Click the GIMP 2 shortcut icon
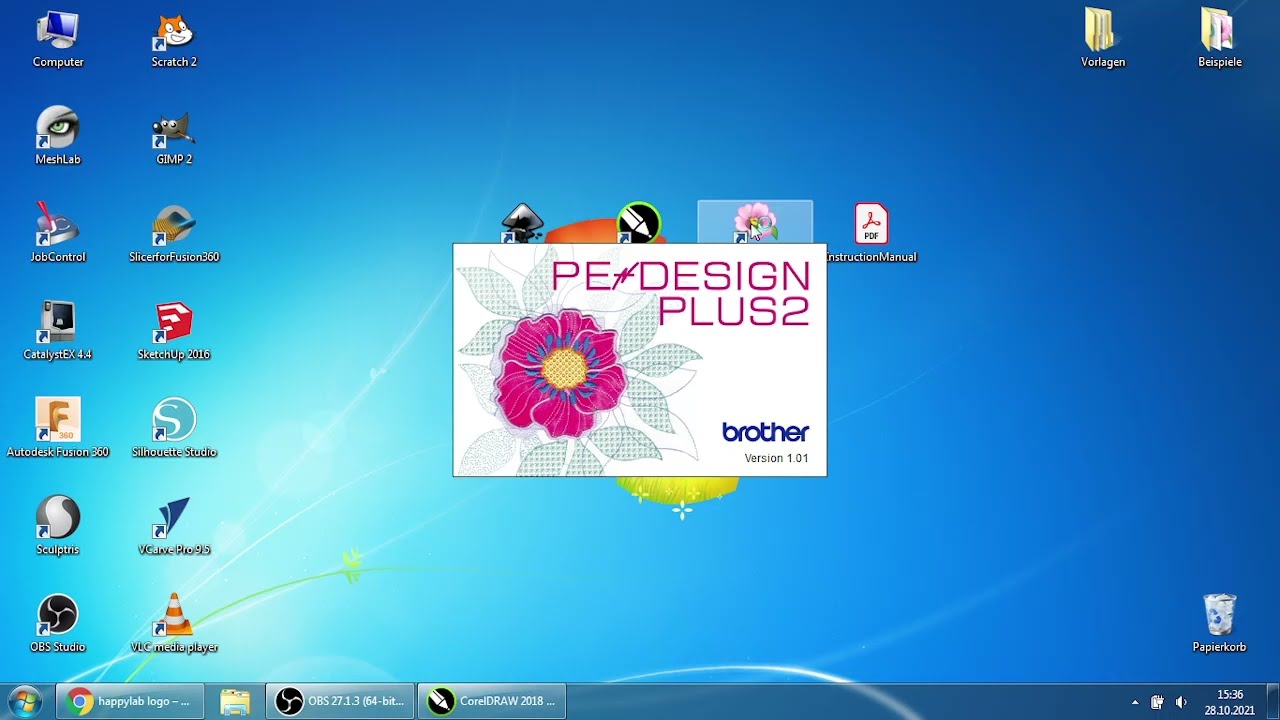The width and height of the screenshot is (1280, 720). (174, 137)
